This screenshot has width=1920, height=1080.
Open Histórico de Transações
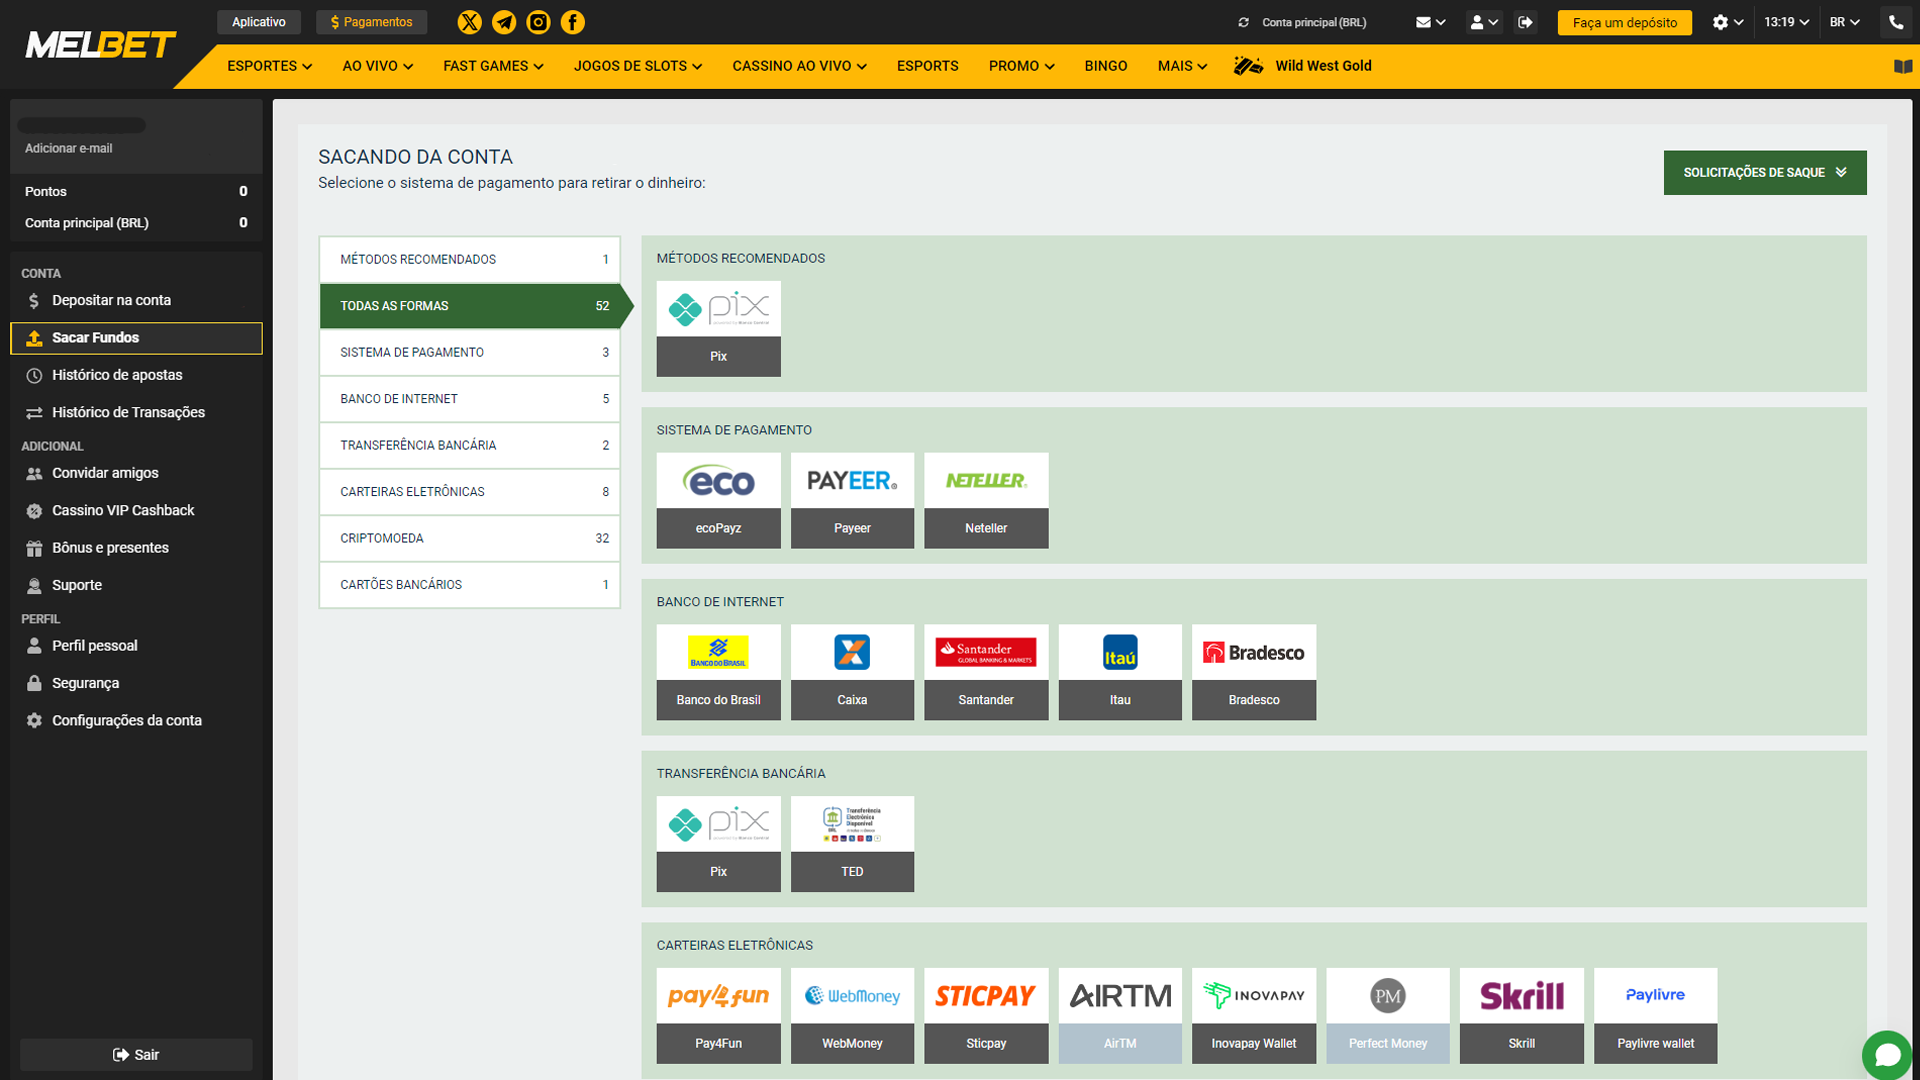tap(136, 412)
